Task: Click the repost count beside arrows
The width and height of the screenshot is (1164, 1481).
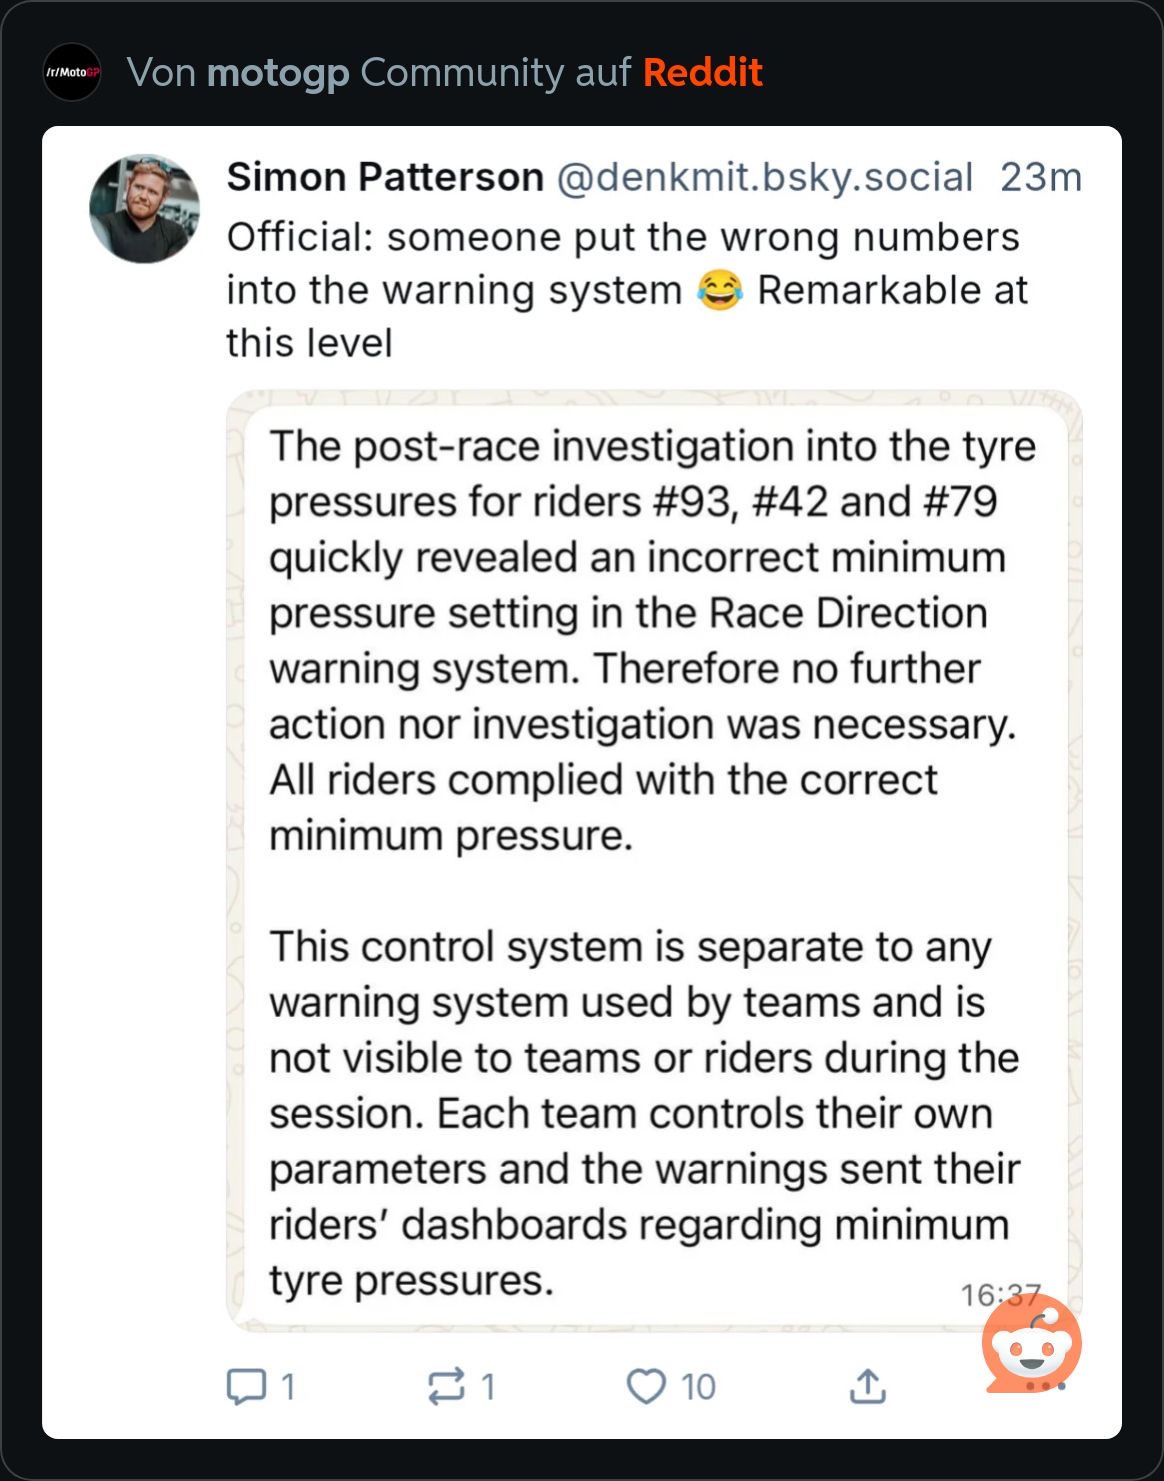Action: pos(488,1387)
